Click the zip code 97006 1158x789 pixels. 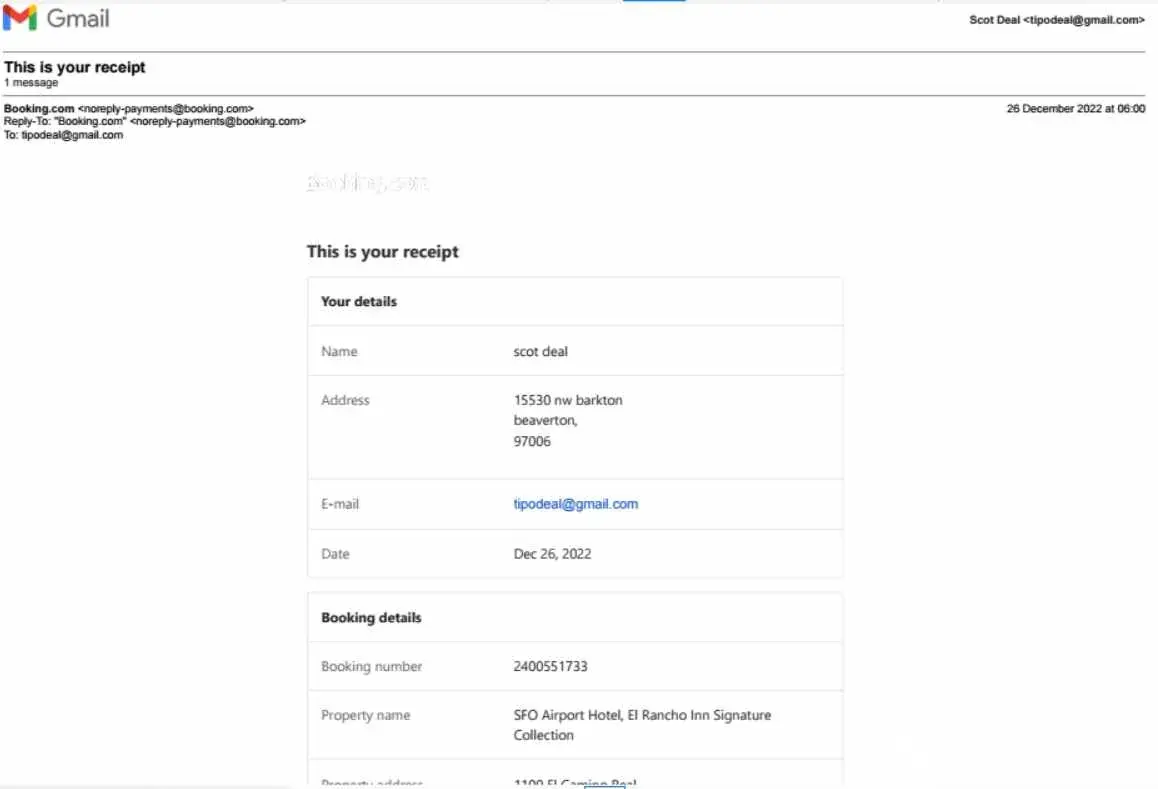532,441
